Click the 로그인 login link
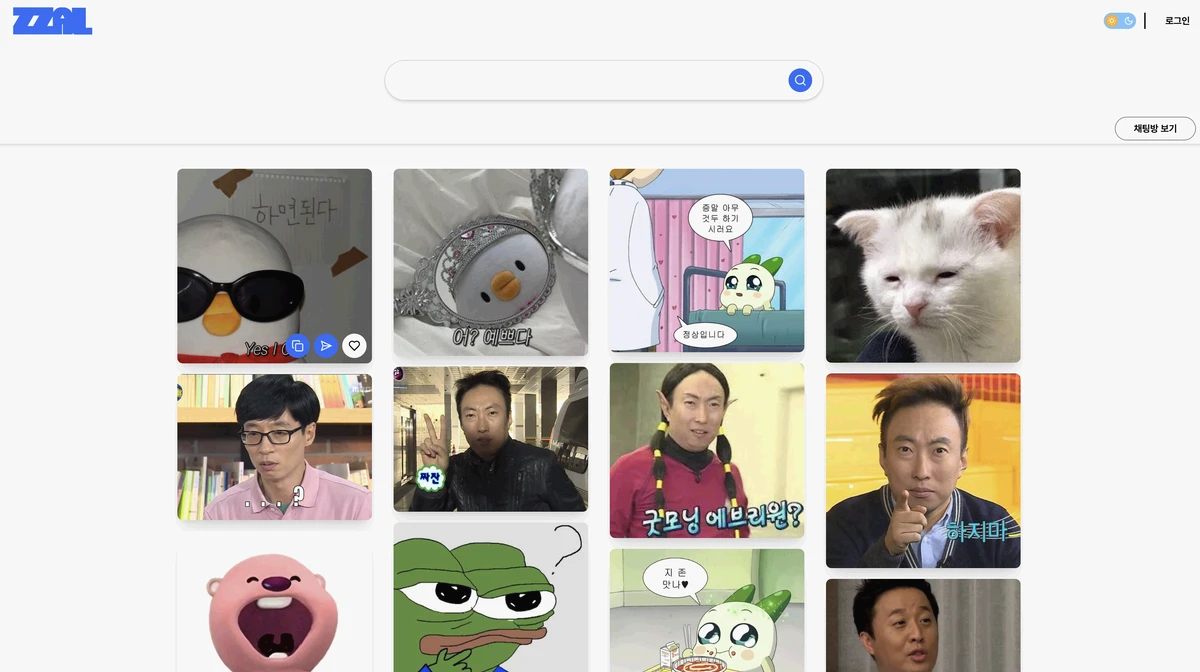Screen dimensions: 1200x672 (x=1177, y=21)
